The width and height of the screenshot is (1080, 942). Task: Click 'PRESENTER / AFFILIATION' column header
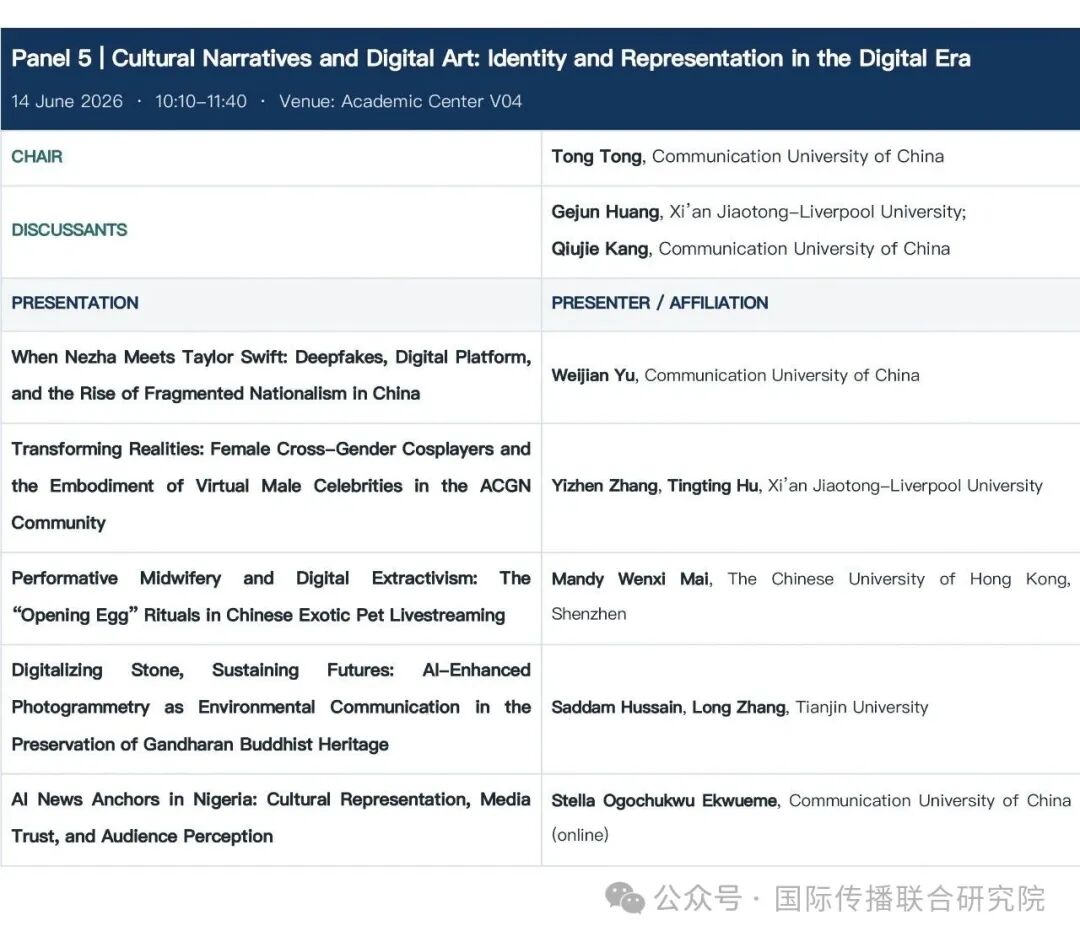tap(659, 303)
